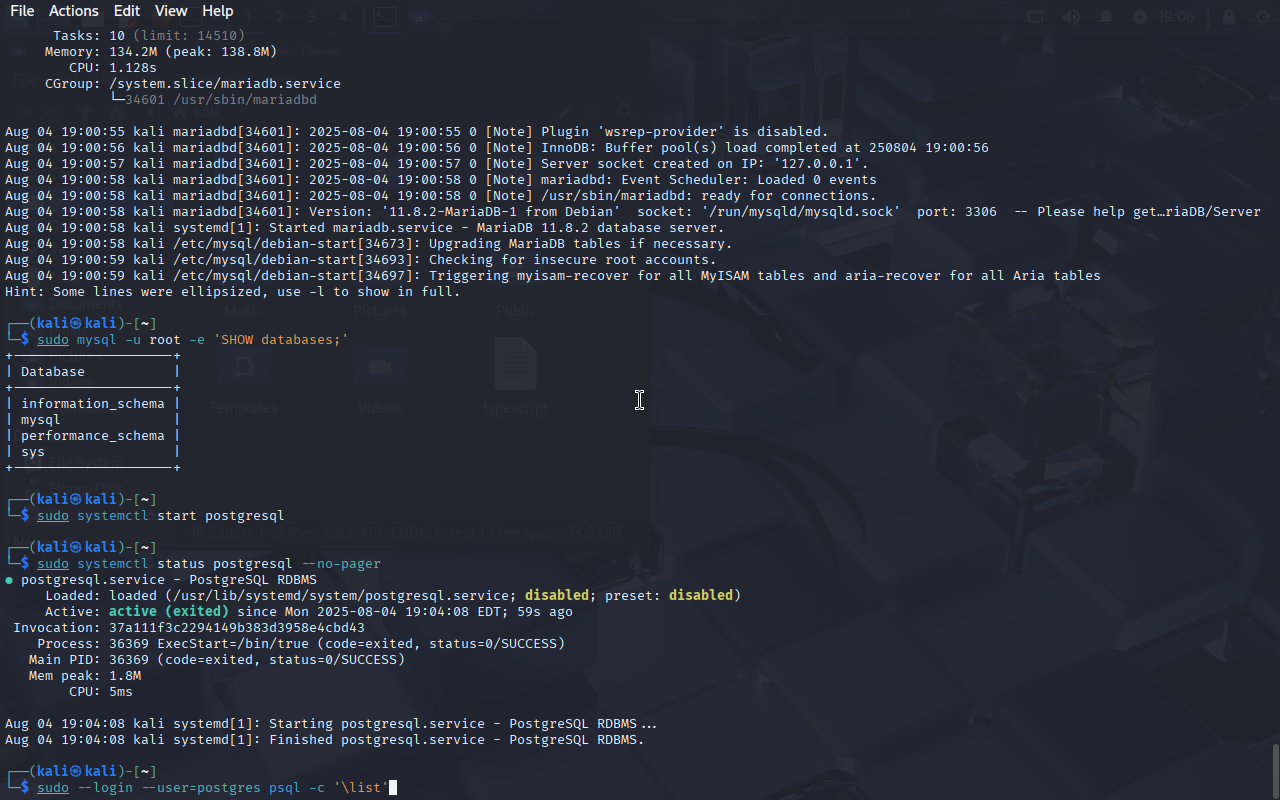Click the 'SHOW databases;' command string
Viewport: 1280px width, 800px height.
point(281,340)
